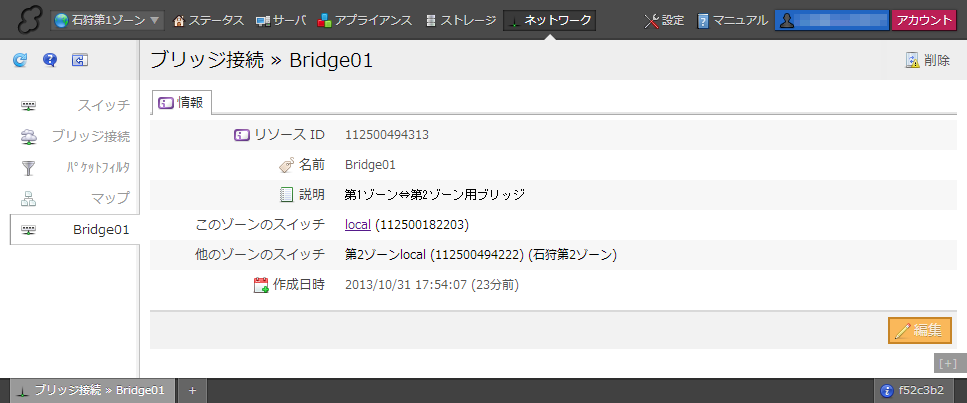
Task: Go to the ステータス status page
Action: [x=209, y=20]
